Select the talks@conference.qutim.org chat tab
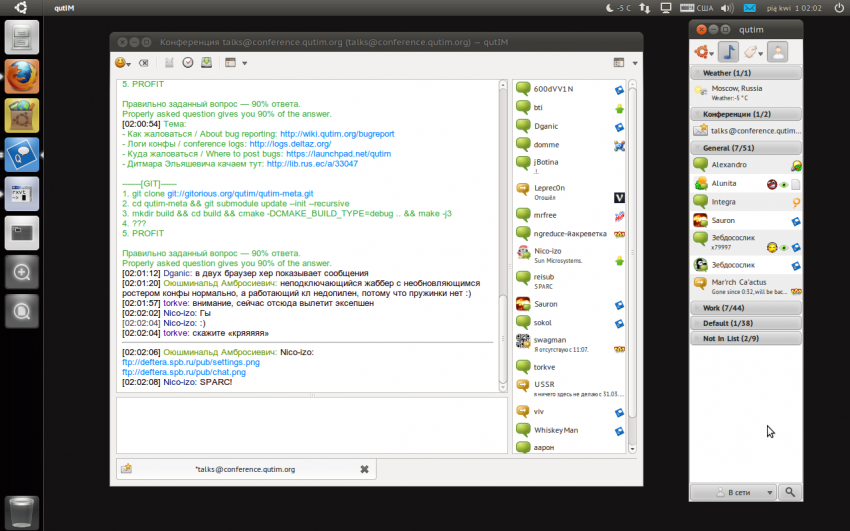This screenshot has width=850, height=531. tap(245, 468)
